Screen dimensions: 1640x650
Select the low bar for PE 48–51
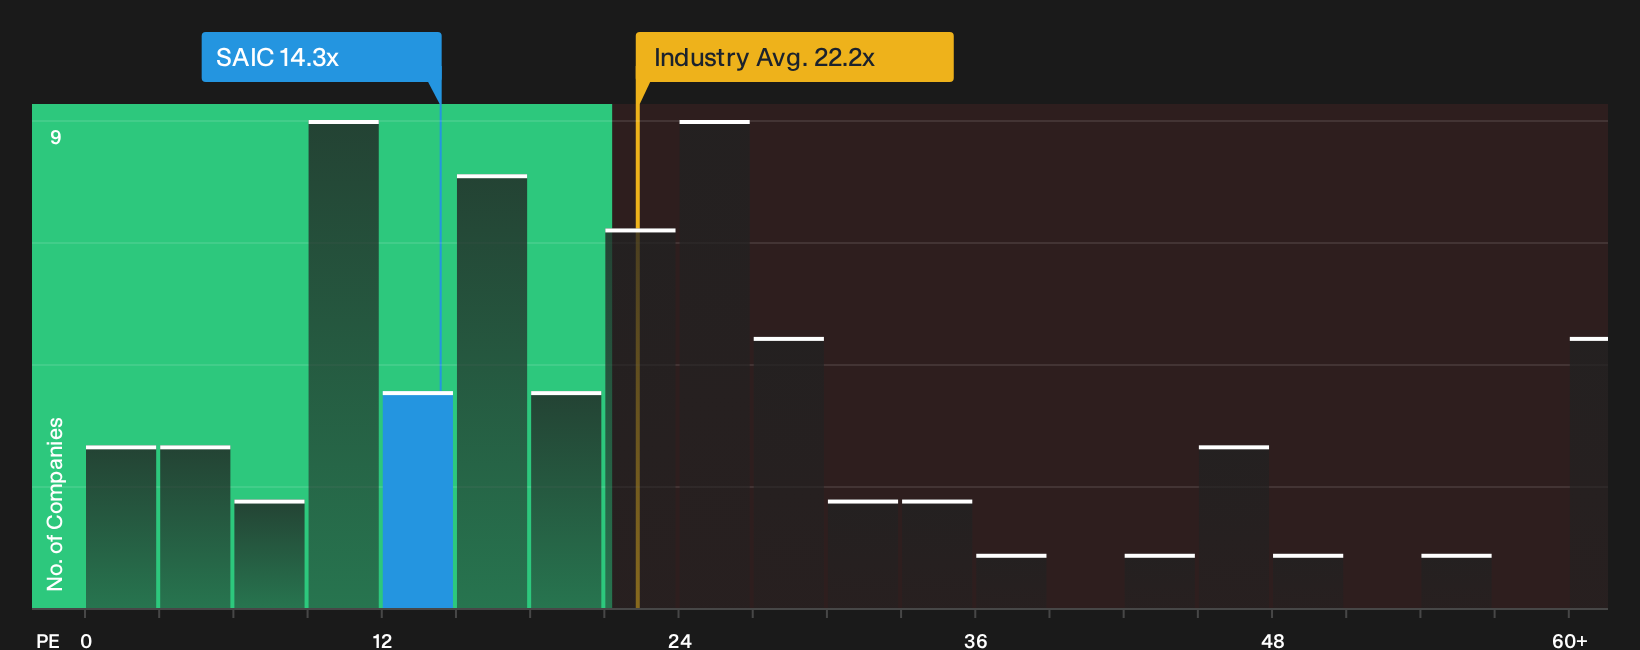[x=1308, y=581]
